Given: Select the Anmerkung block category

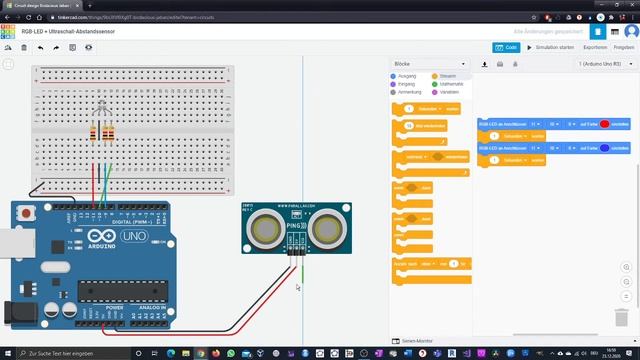Looking at the screenshot, I should (x=406, y=92).
